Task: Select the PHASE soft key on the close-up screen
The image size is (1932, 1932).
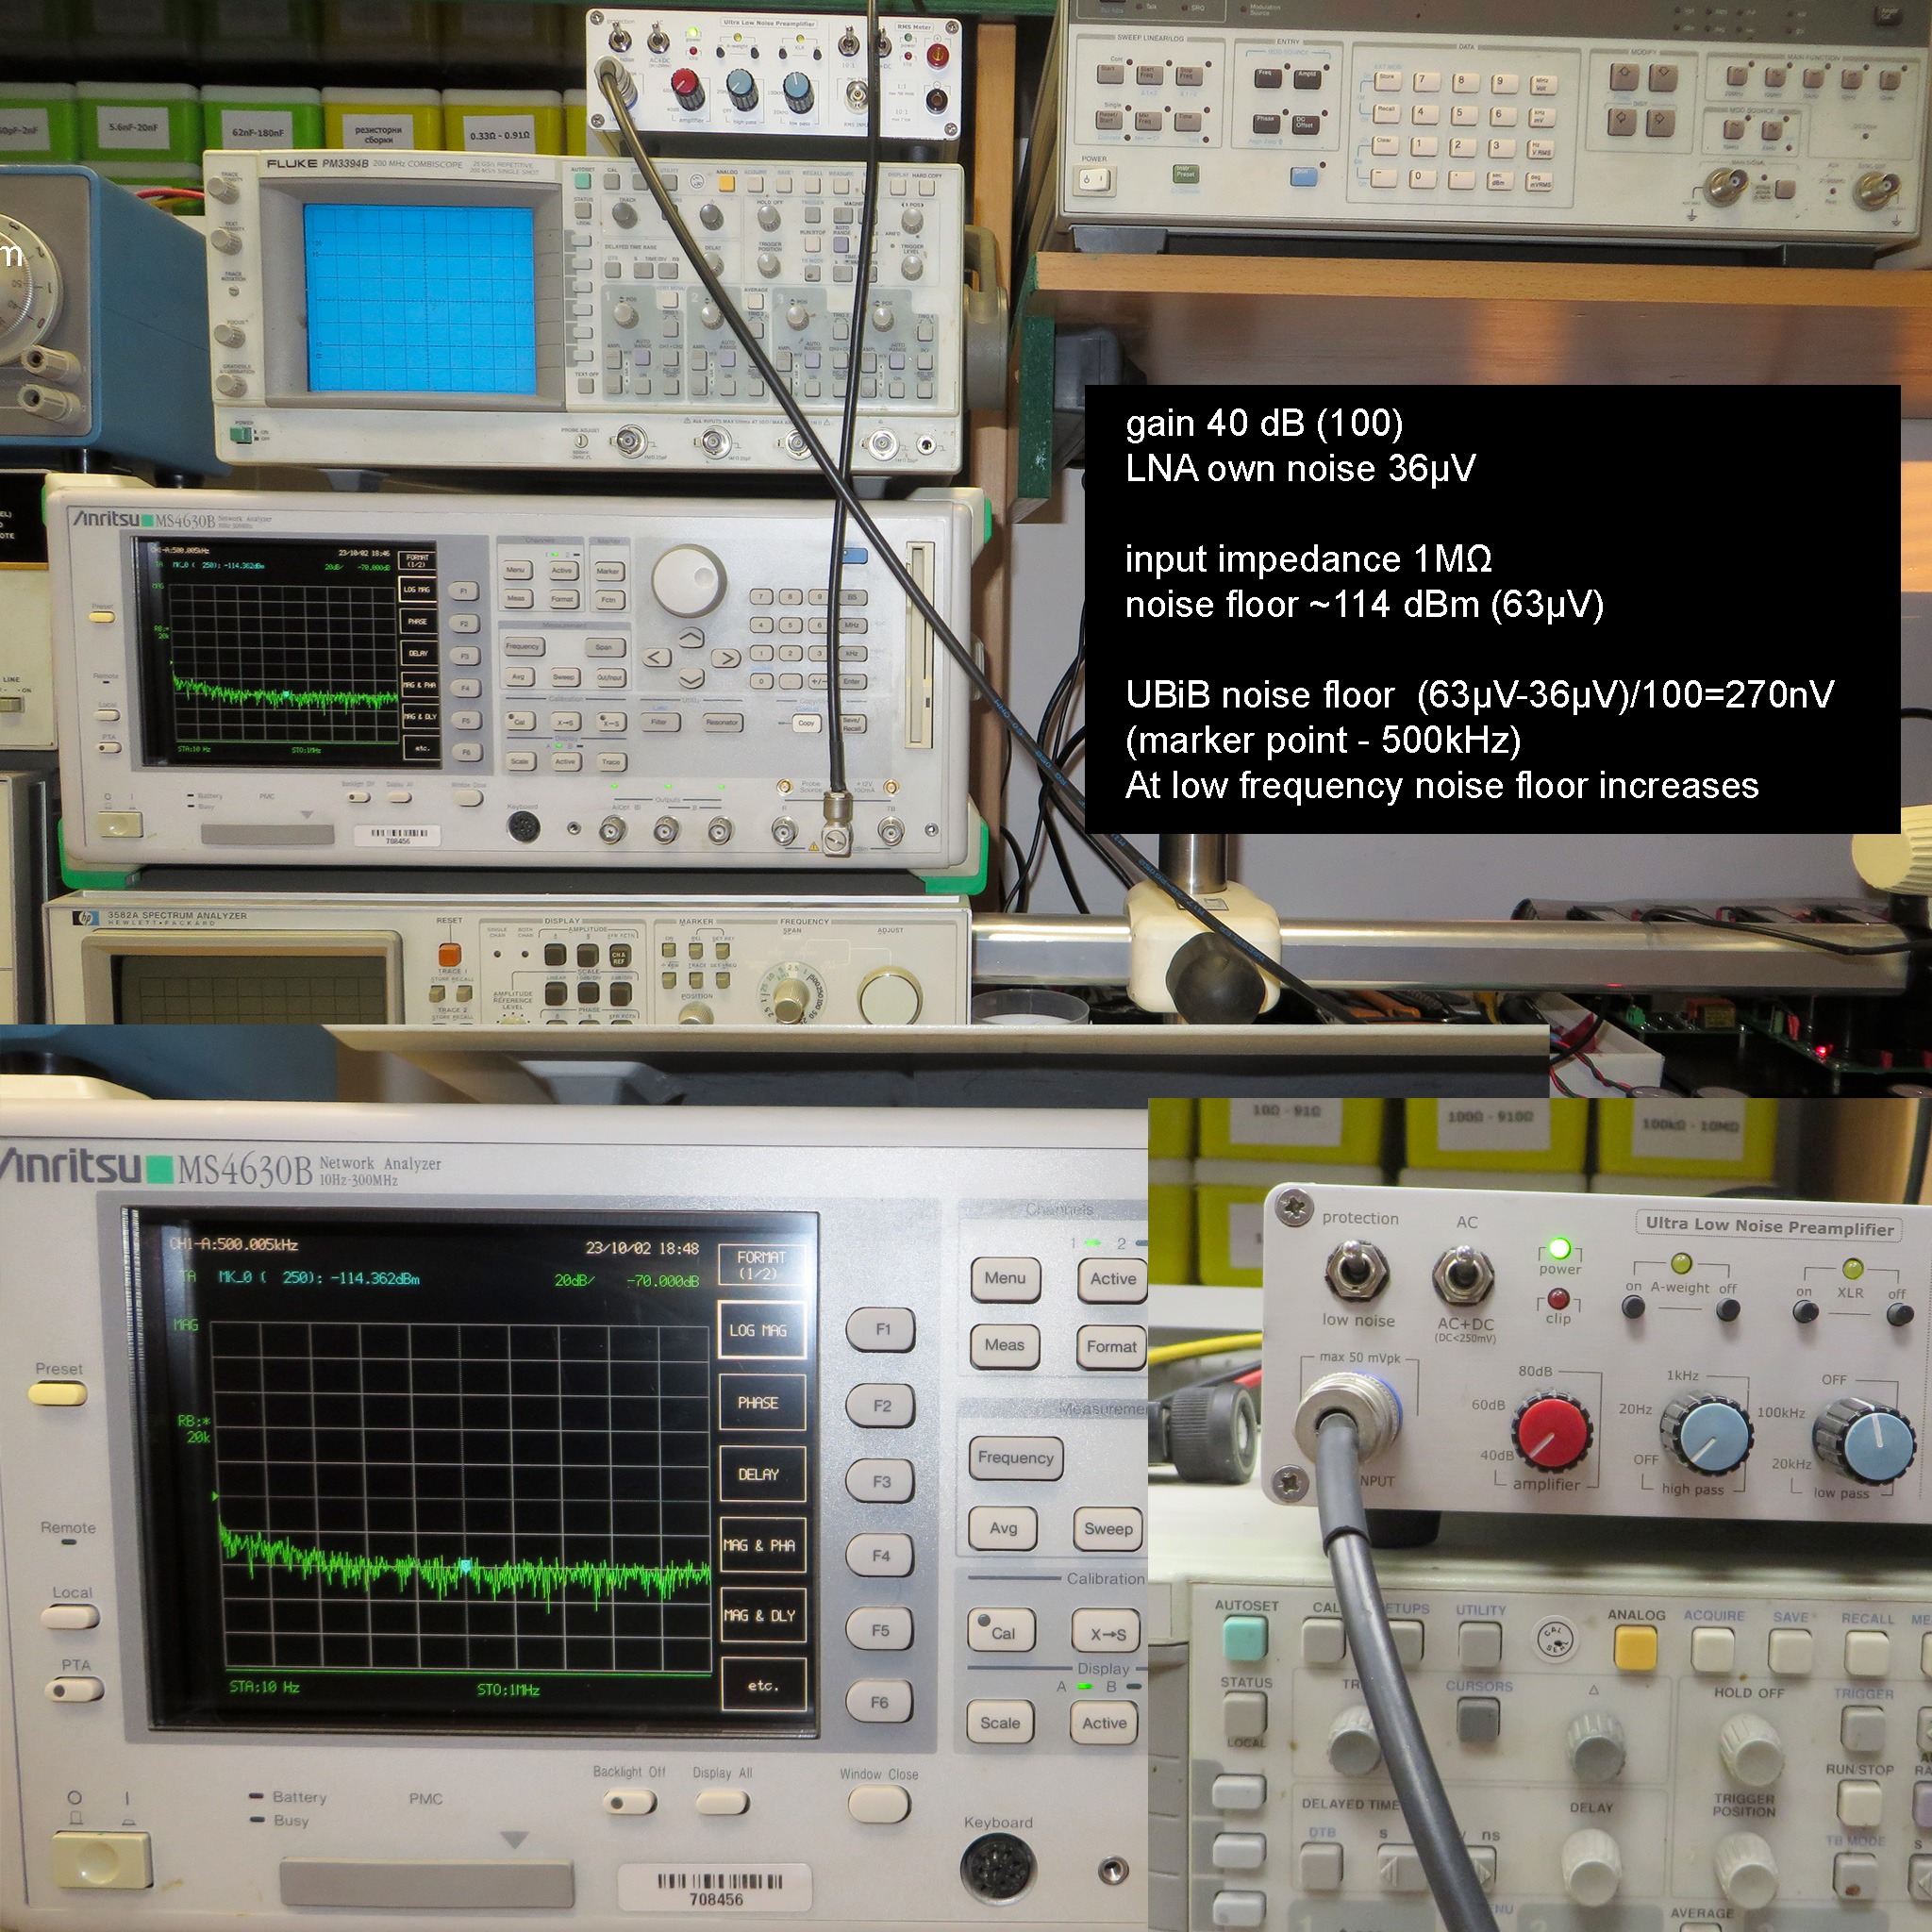Action: pyautogui.click(x=761, y=1403)
